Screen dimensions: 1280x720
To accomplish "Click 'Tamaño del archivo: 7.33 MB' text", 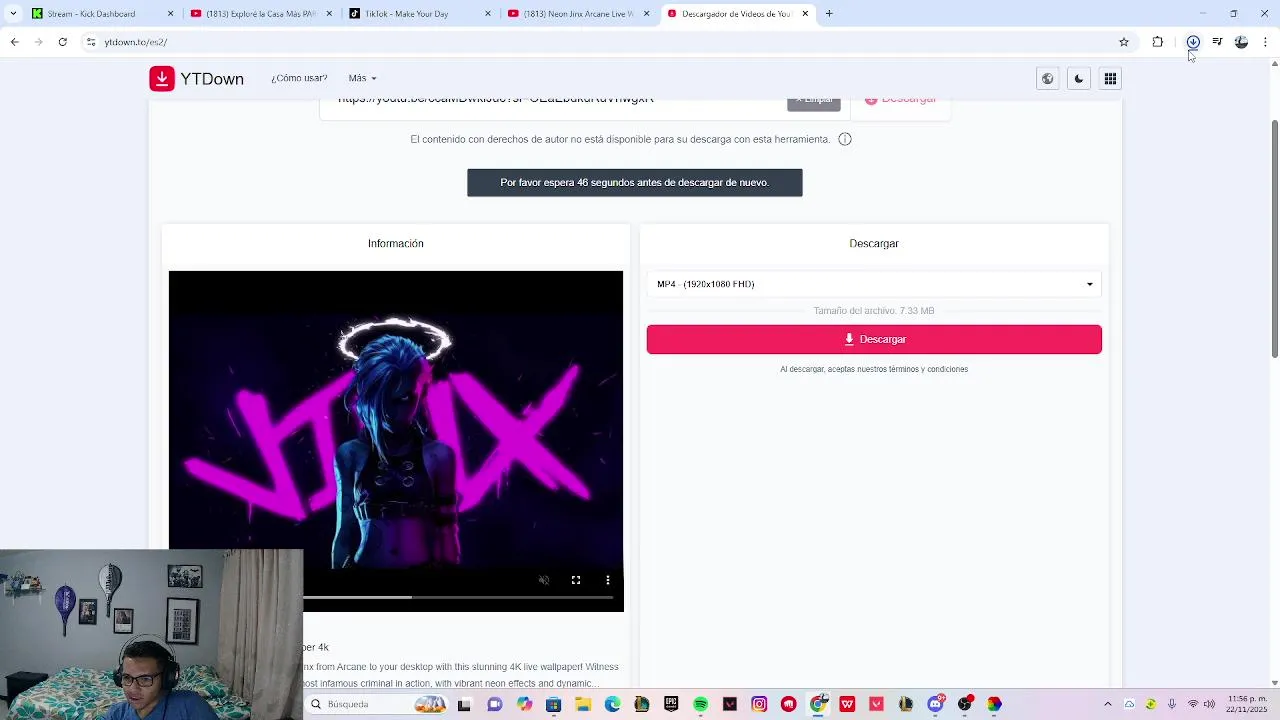I will click(x=874, y=311).
